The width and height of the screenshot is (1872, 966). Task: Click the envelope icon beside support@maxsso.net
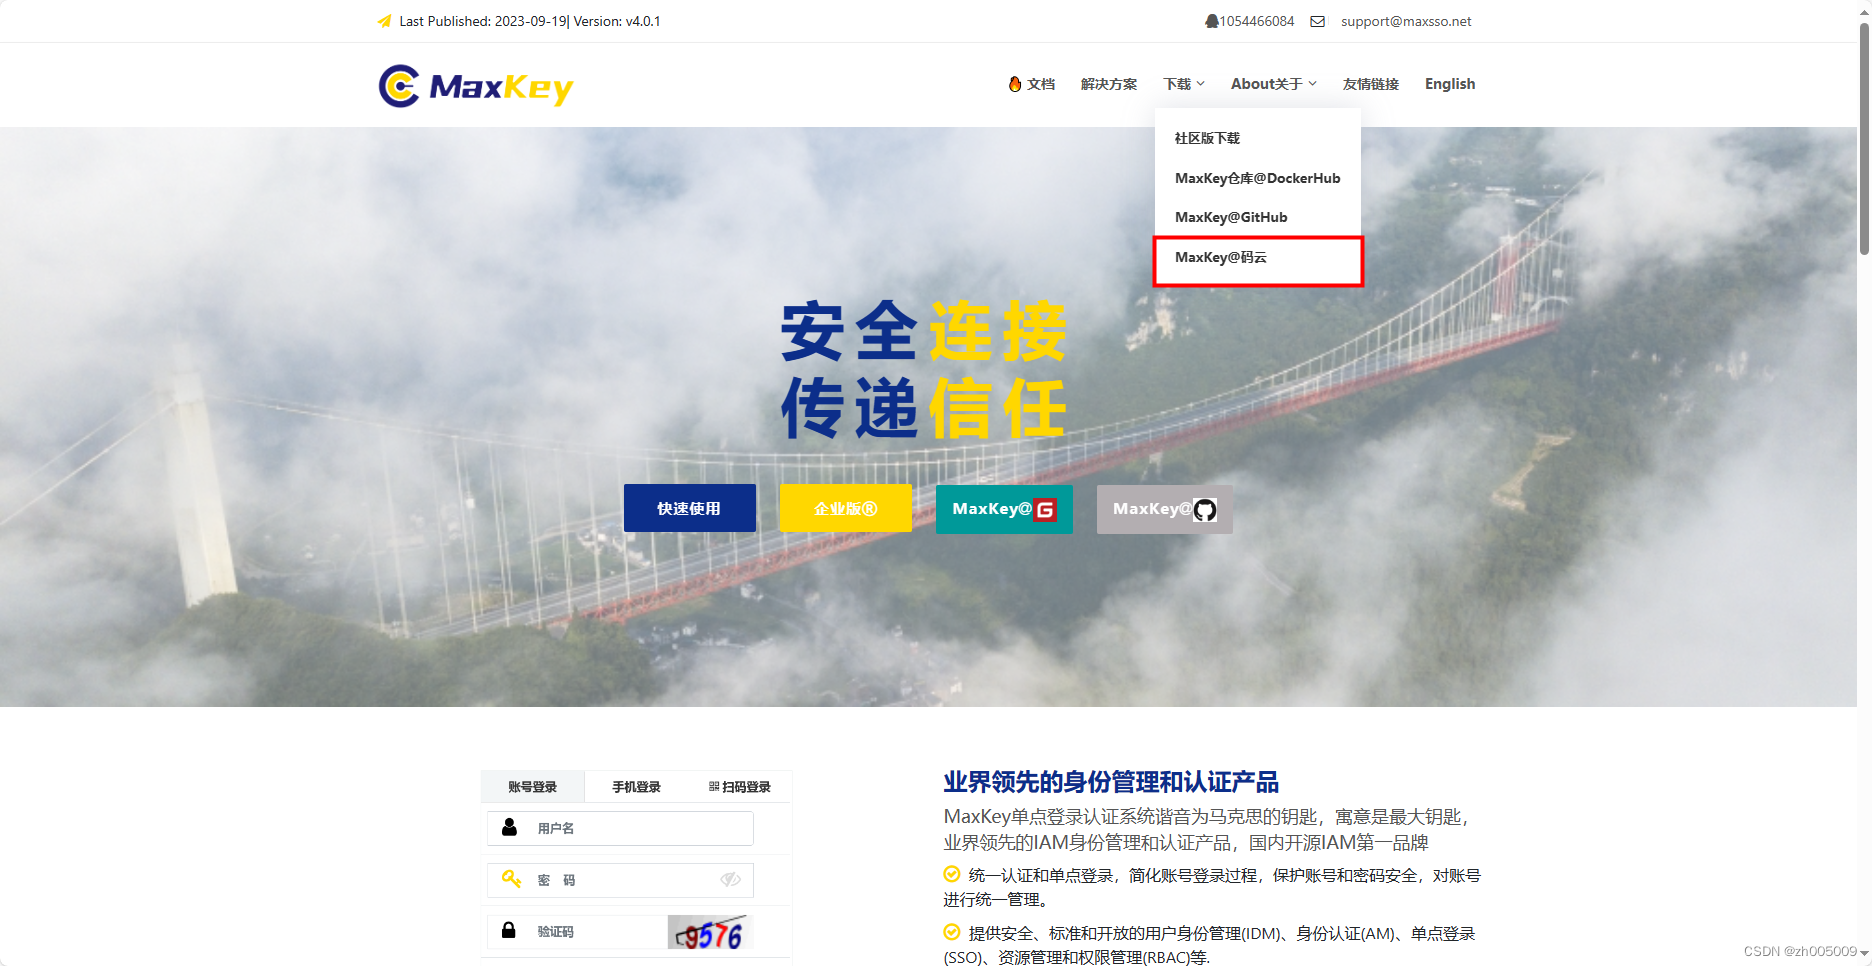coord(1317,20)
